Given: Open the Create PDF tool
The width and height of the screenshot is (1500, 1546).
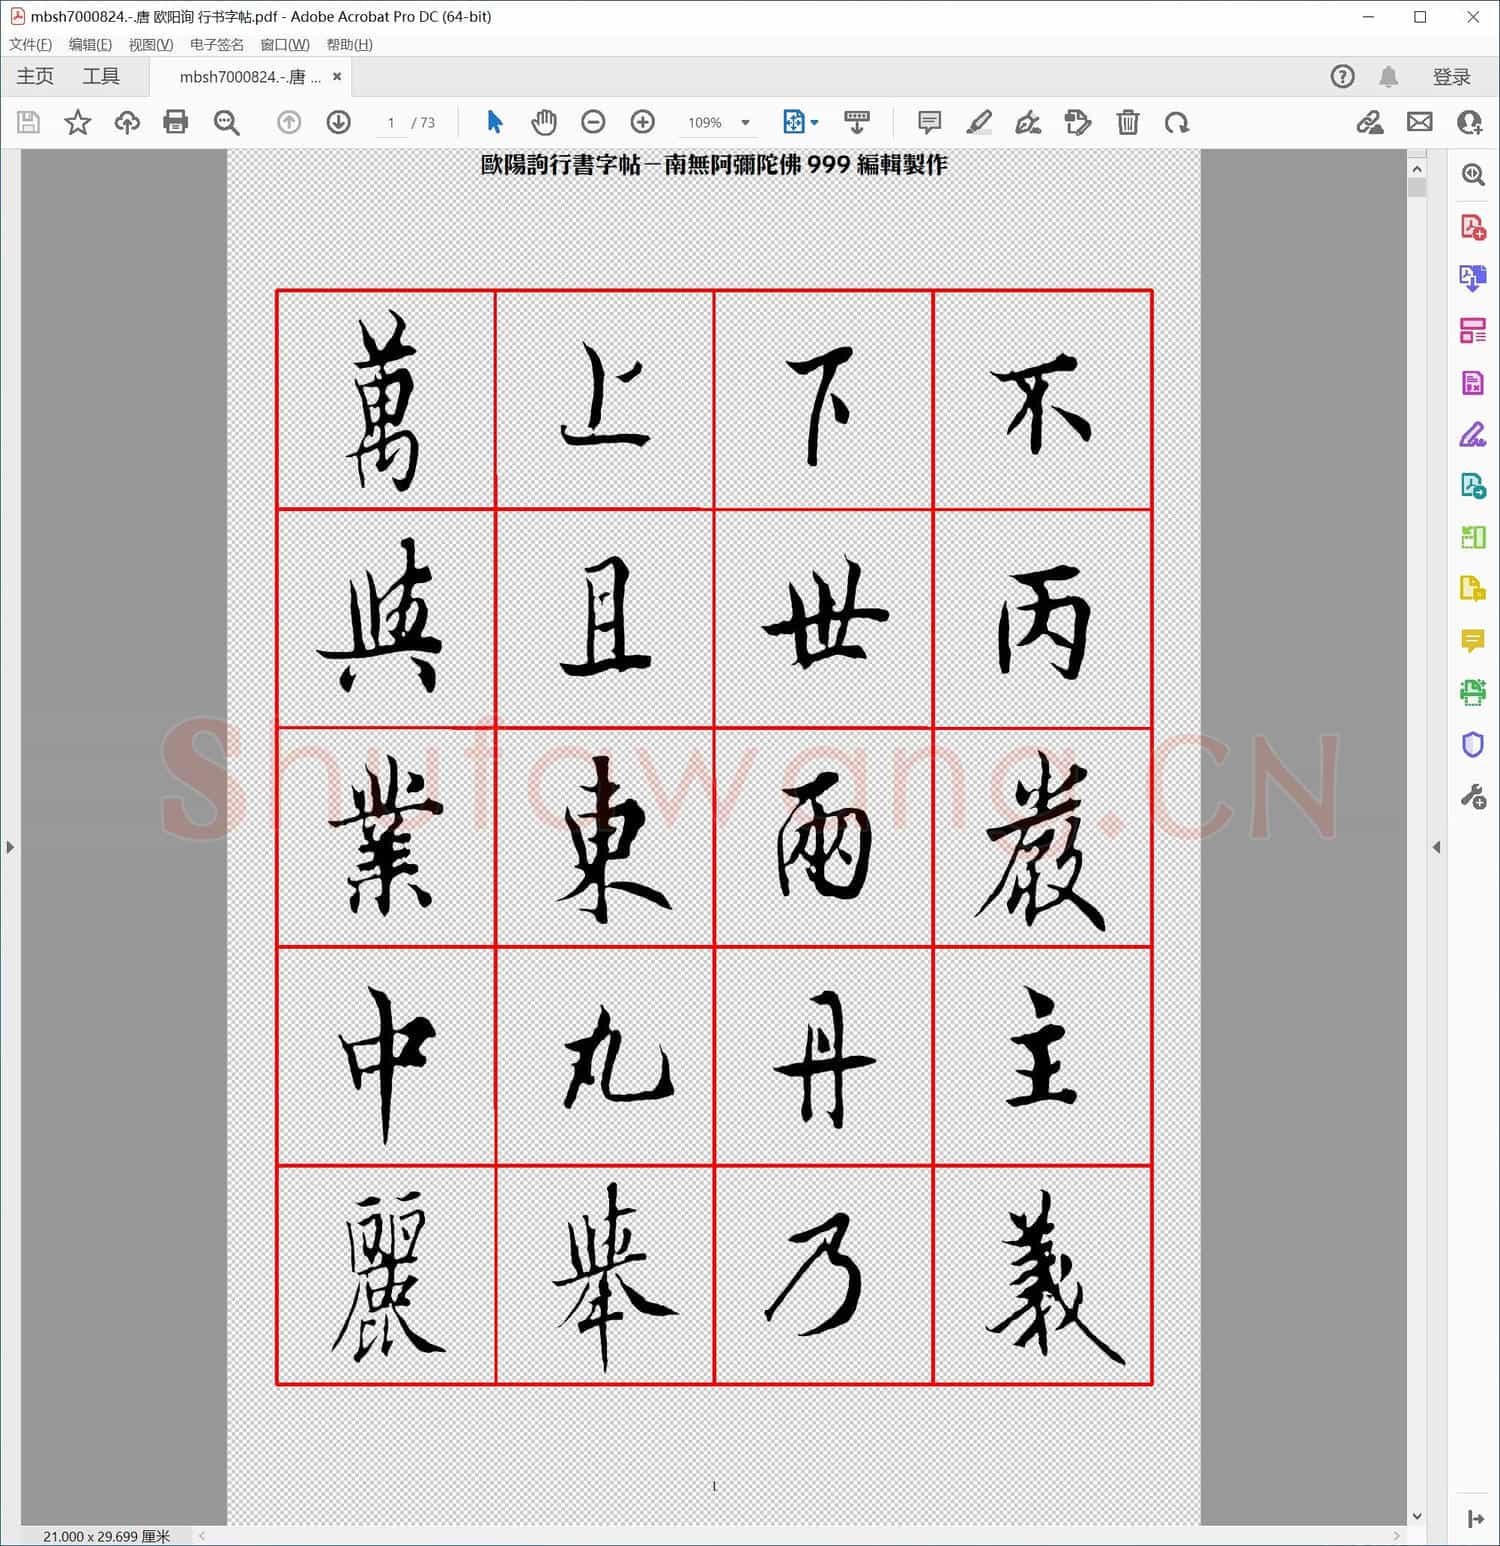Looking at the screenshot, I should point(1472,226).
